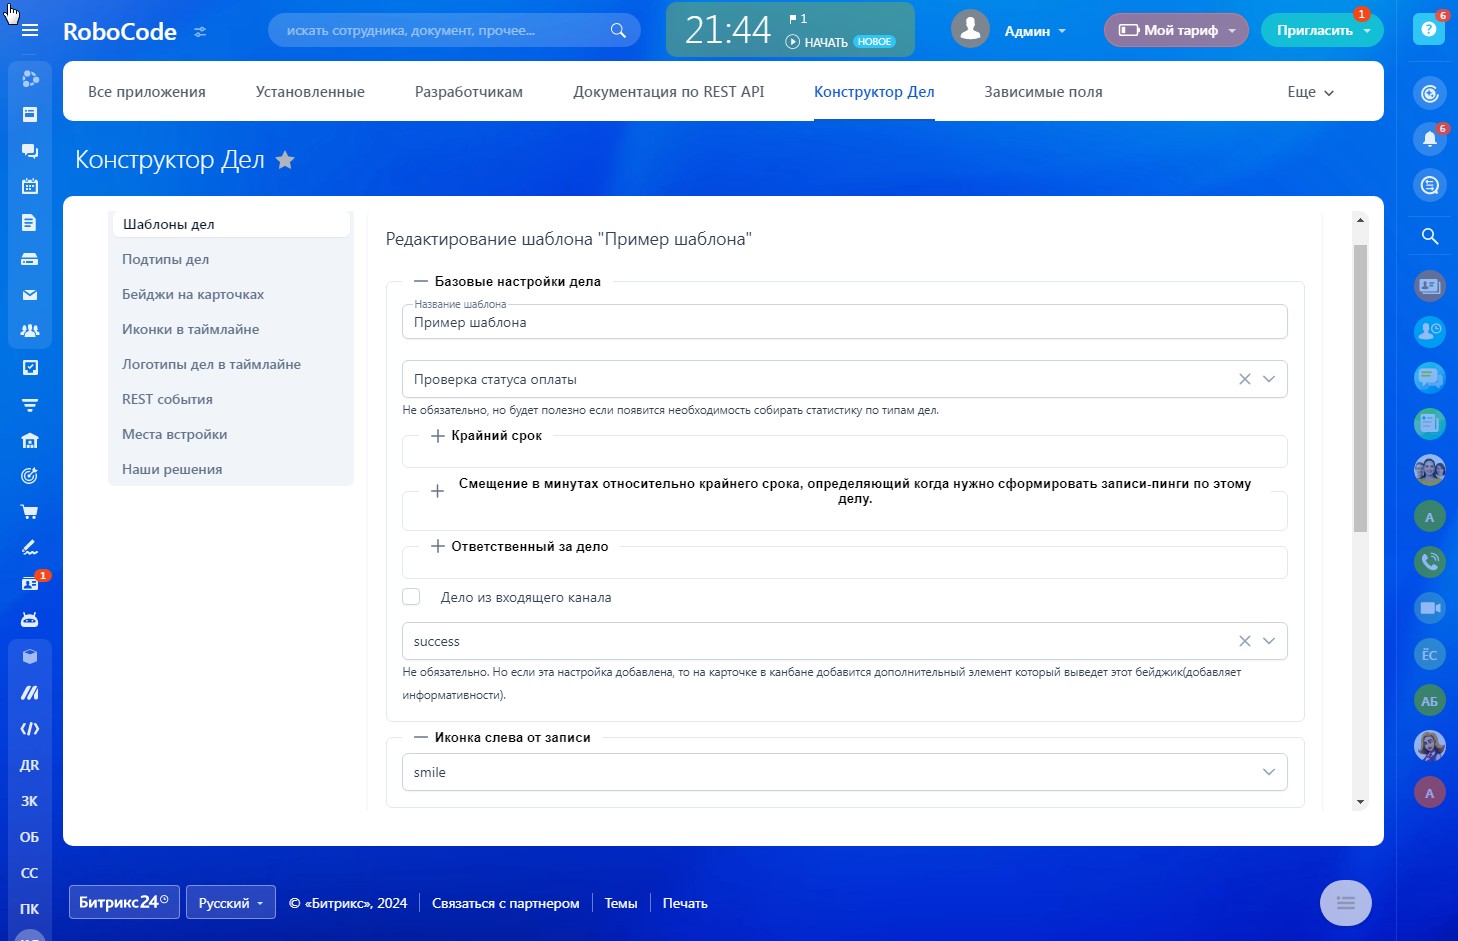Collapse the Базовые настройки дела section
Viewport: 1458px width, 941px height.
coord(421,282)
